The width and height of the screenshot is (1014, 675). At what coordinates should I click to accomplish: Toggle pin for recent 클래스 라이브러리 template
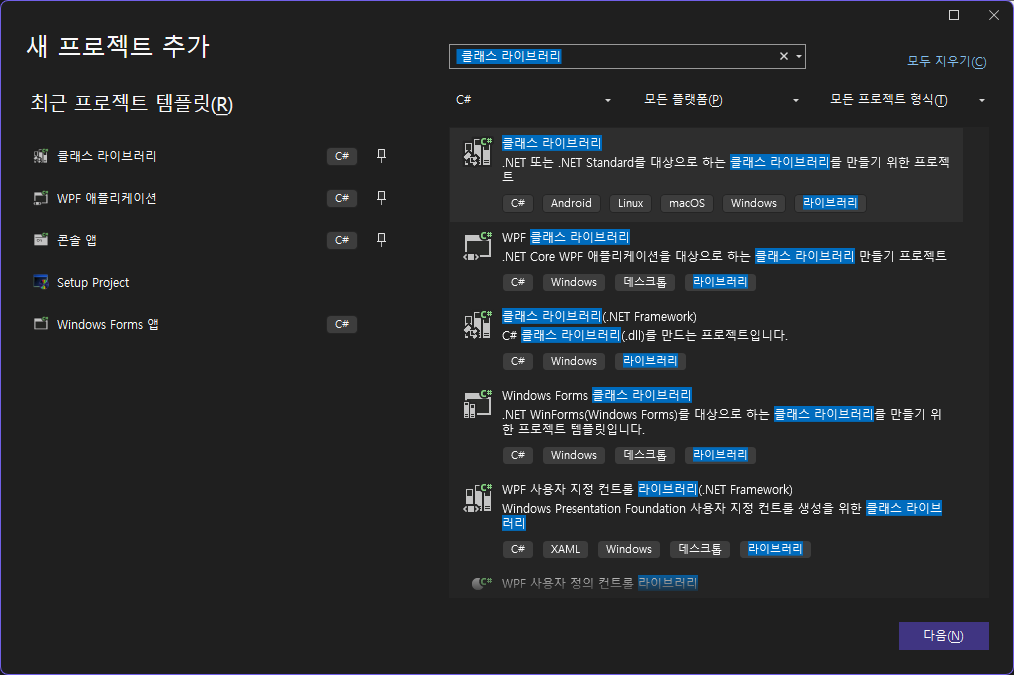[381, 156]
